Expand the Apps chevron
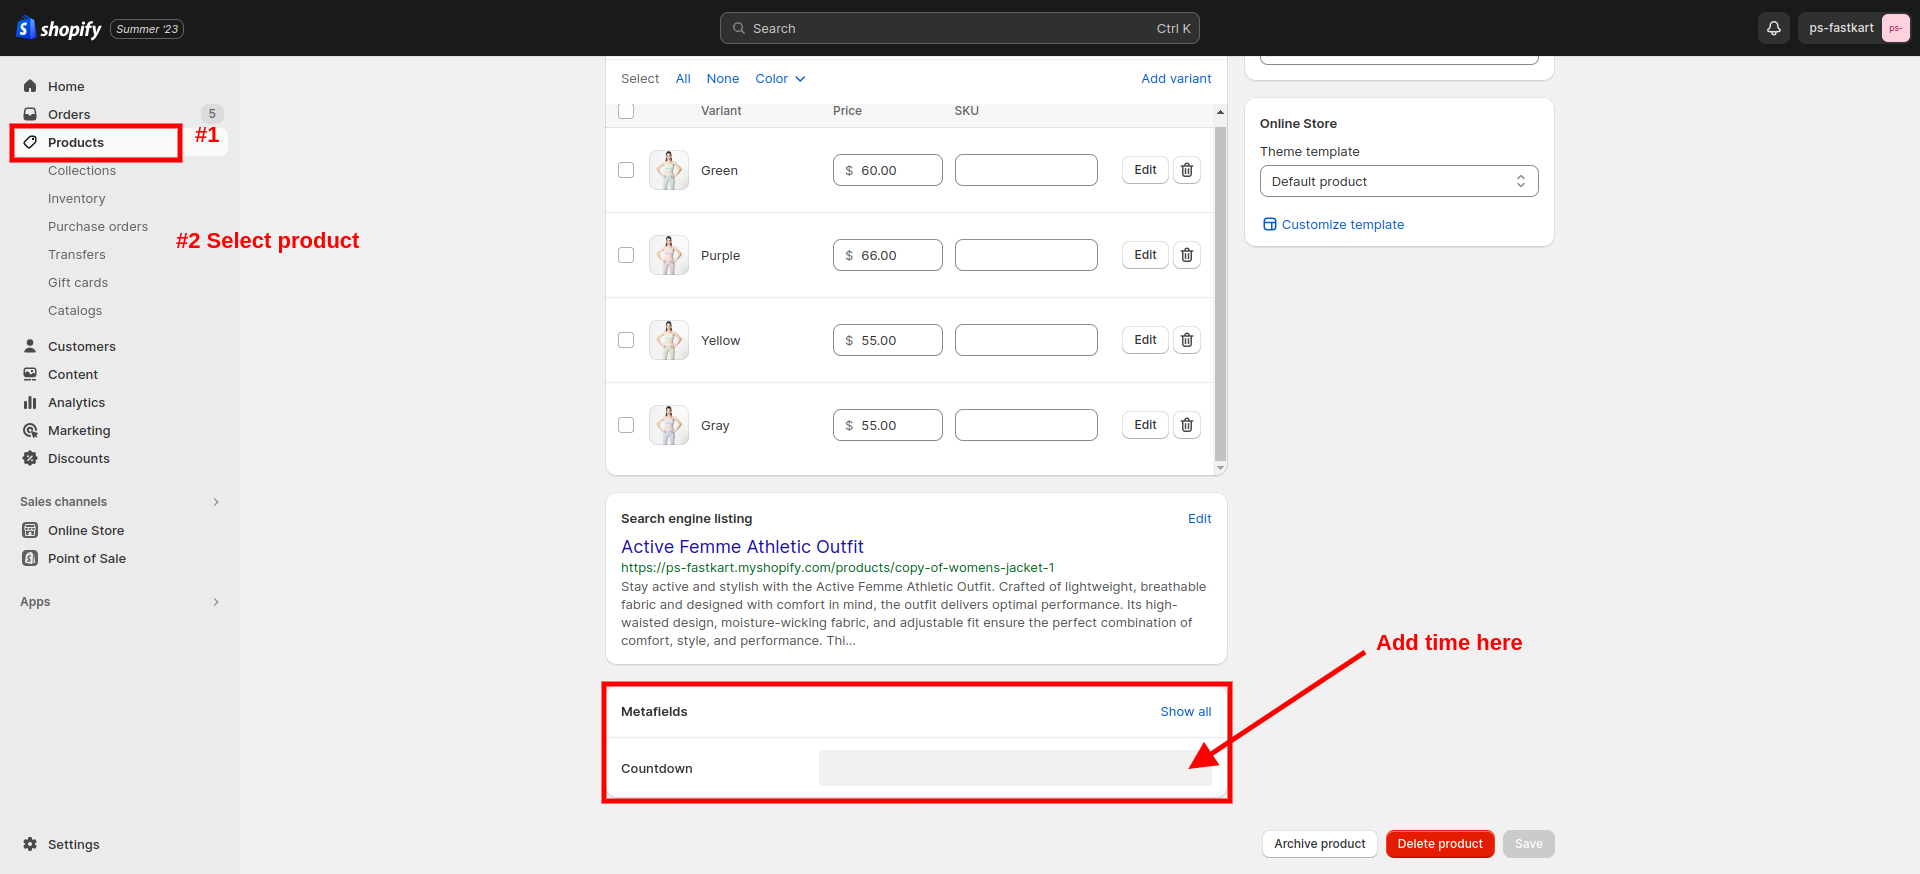Screen dimensions: 1920x874 216,602
